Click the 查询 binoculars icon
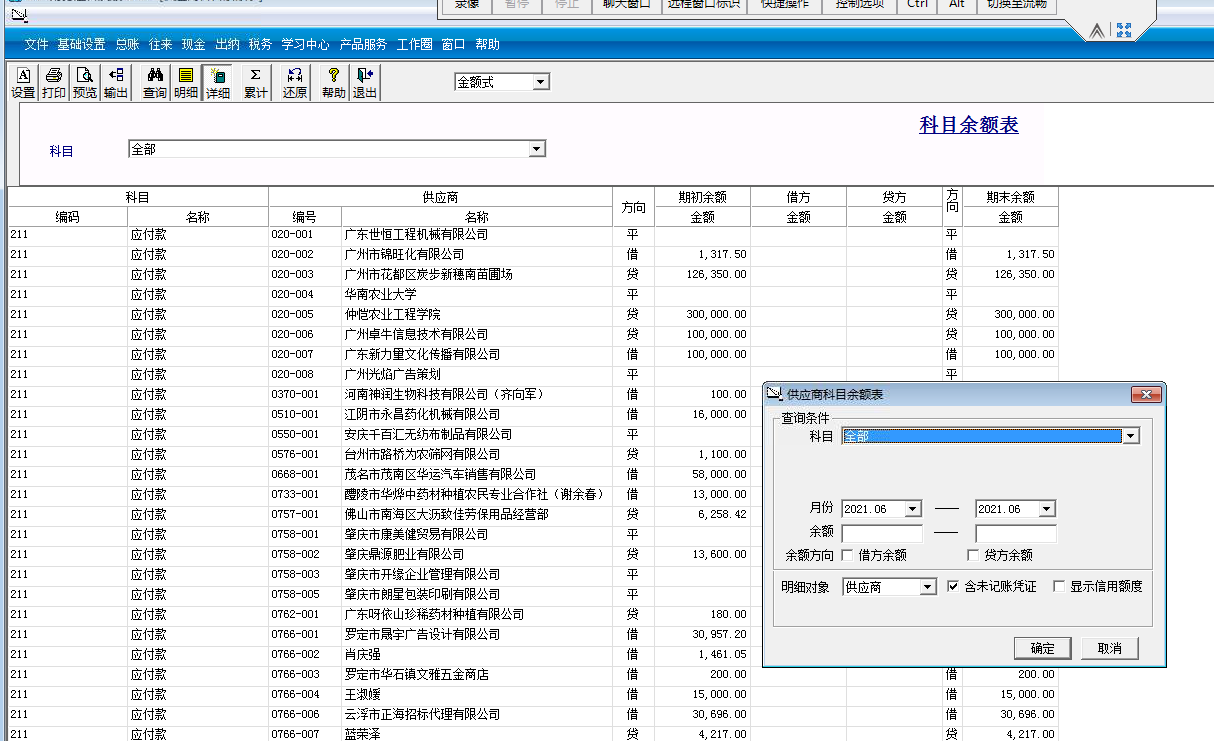Screen dimensions: 1214x741 [155, 83]
